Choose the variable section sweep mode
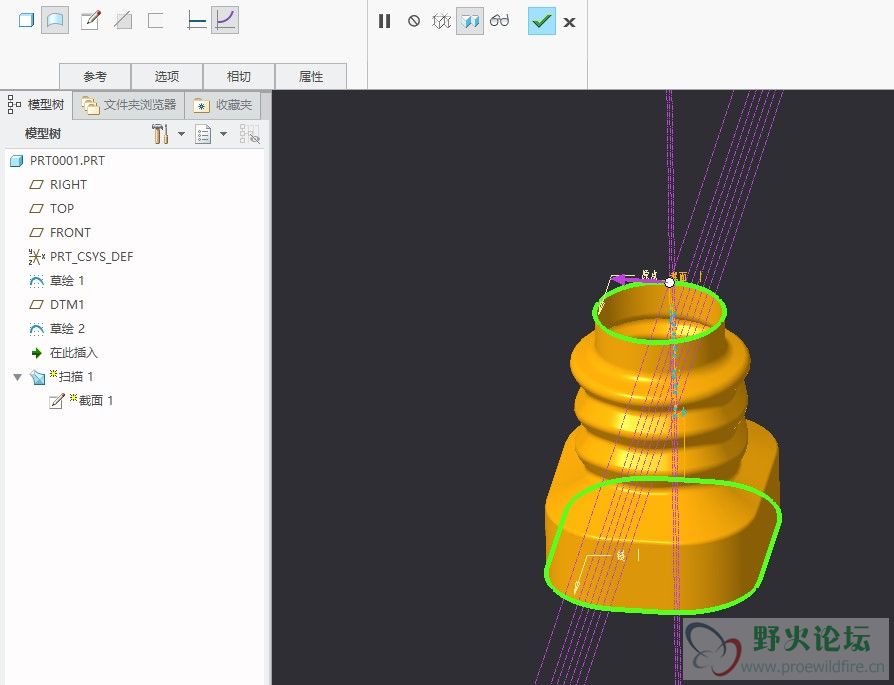 tap(225, 21)
